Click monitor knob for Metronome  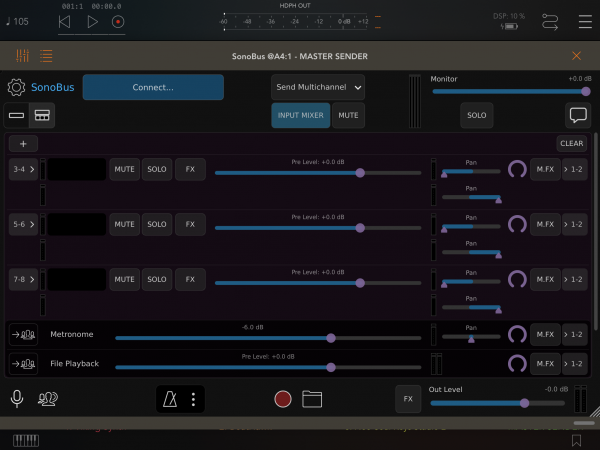tap(517, 334)
